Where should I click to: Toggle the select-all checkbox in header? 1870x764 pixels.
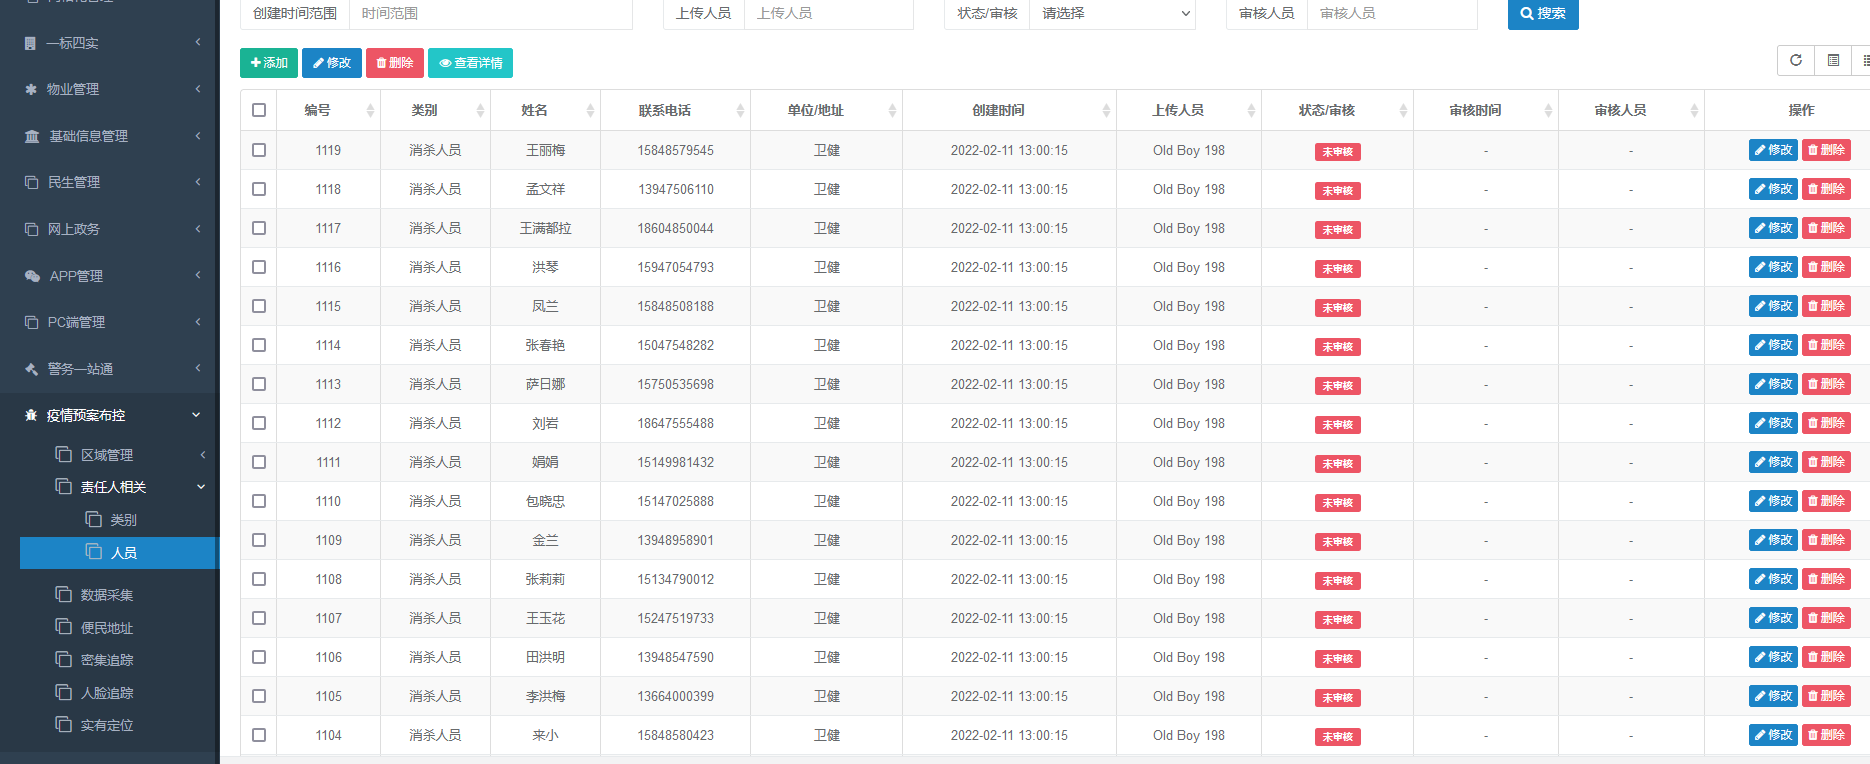[x=259, y=110]
